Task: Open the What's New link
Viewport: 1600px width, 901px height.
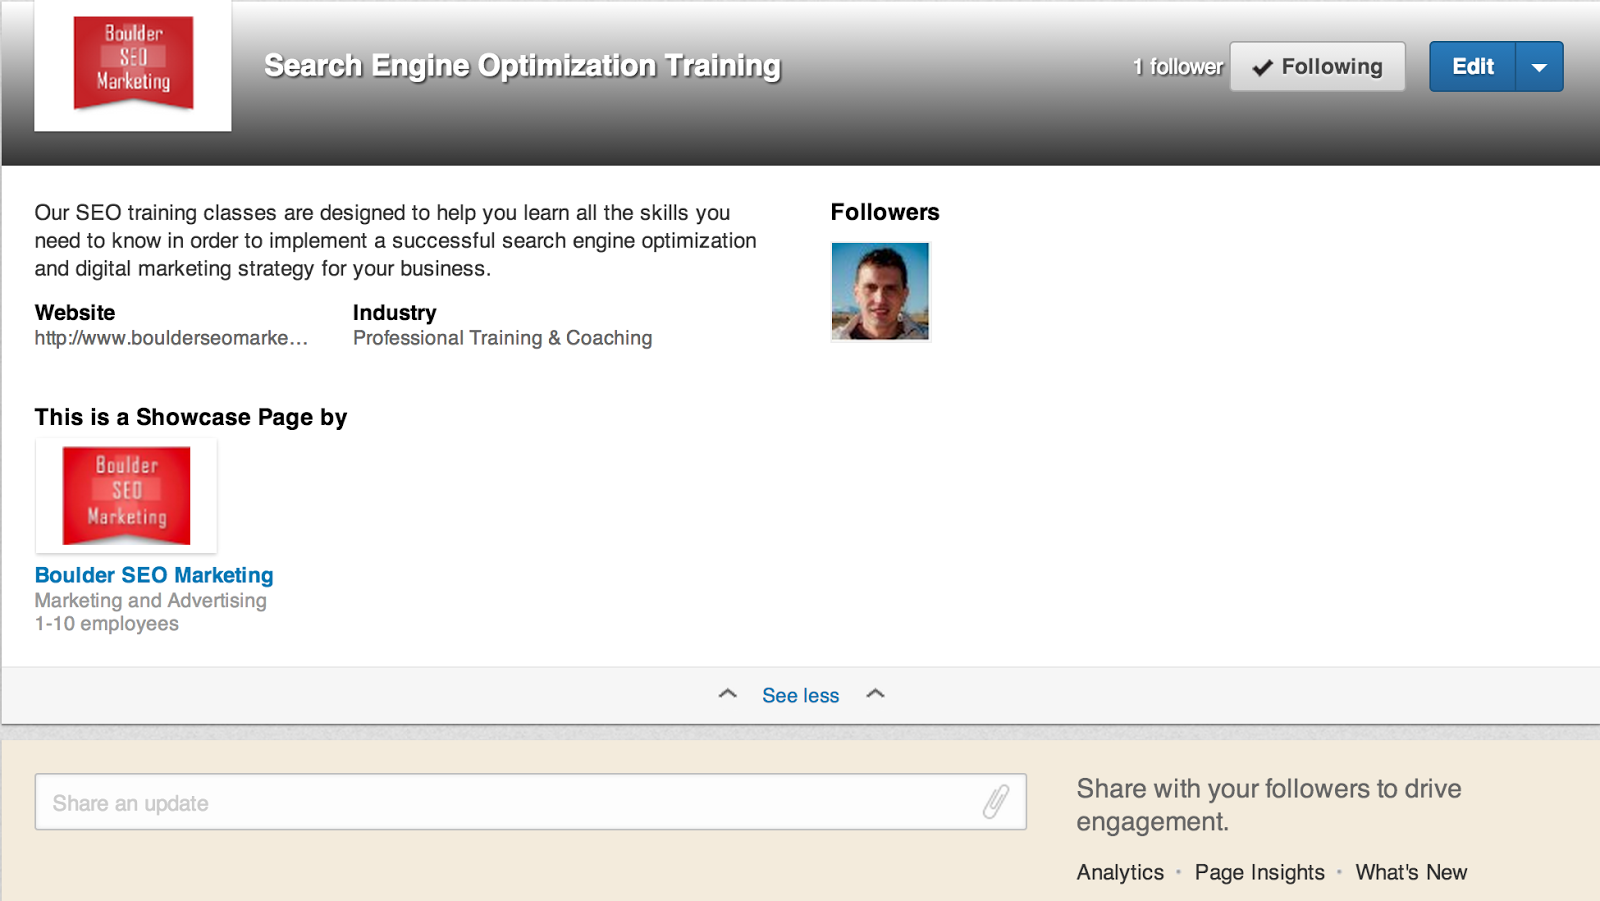Action: click(x=1411, y=872)
